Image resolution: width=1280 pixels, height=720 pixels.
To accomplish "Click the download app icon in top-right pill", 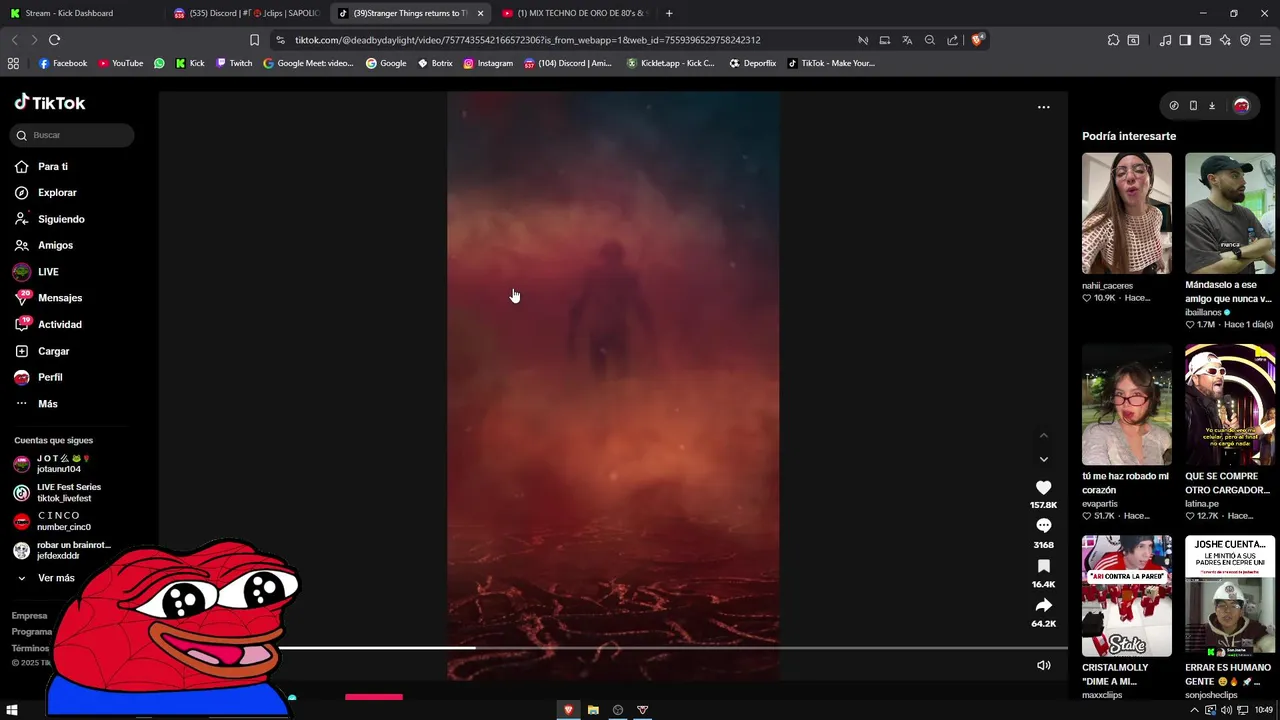I will click(x=1212, y=106).
